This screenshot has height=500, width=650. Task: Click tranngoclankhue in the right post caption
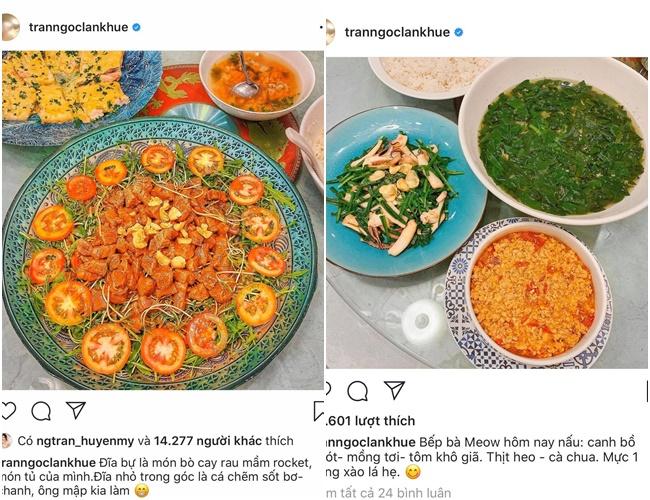(x=365, y=443)
